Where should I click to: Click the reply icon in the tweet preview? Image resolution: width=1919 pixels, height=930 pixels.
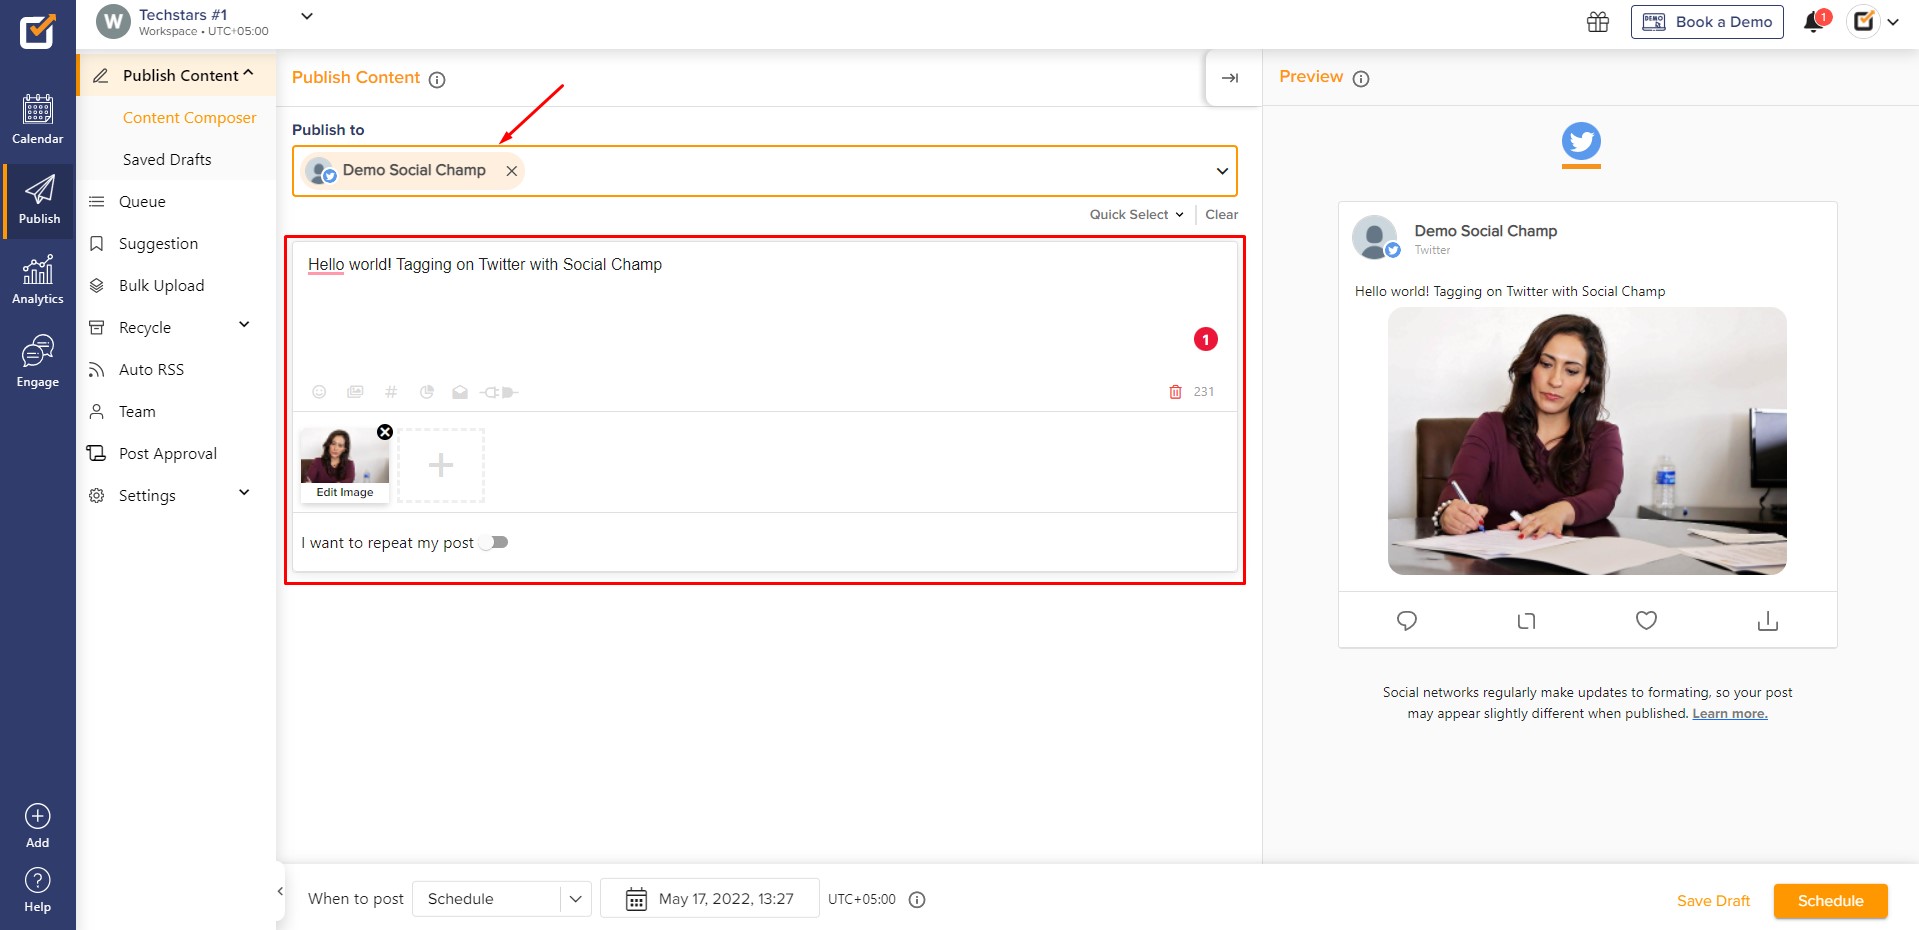point(1407,621)
